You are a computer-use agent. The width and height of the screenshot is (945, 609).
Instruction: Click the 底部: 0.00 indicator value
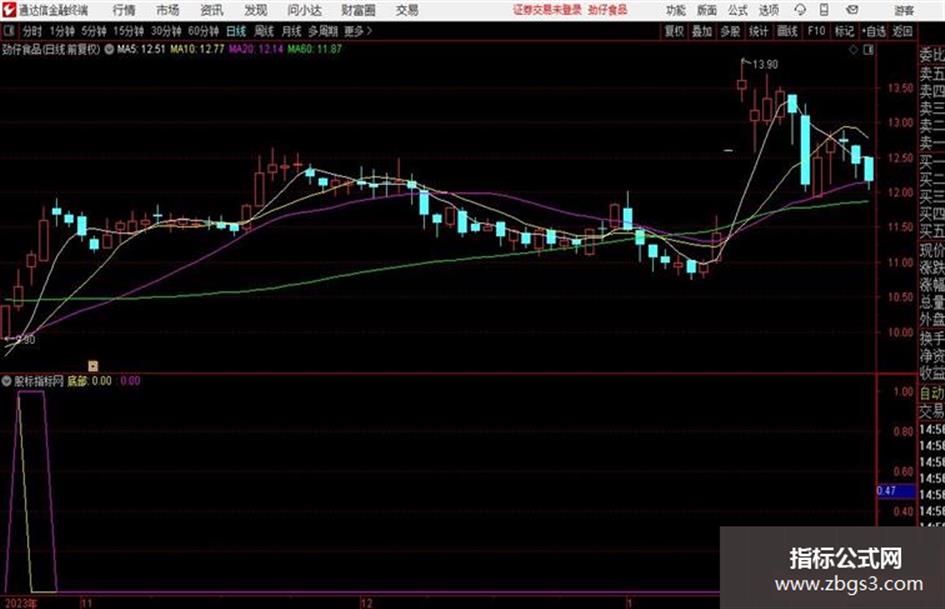(x=89, y=381)
